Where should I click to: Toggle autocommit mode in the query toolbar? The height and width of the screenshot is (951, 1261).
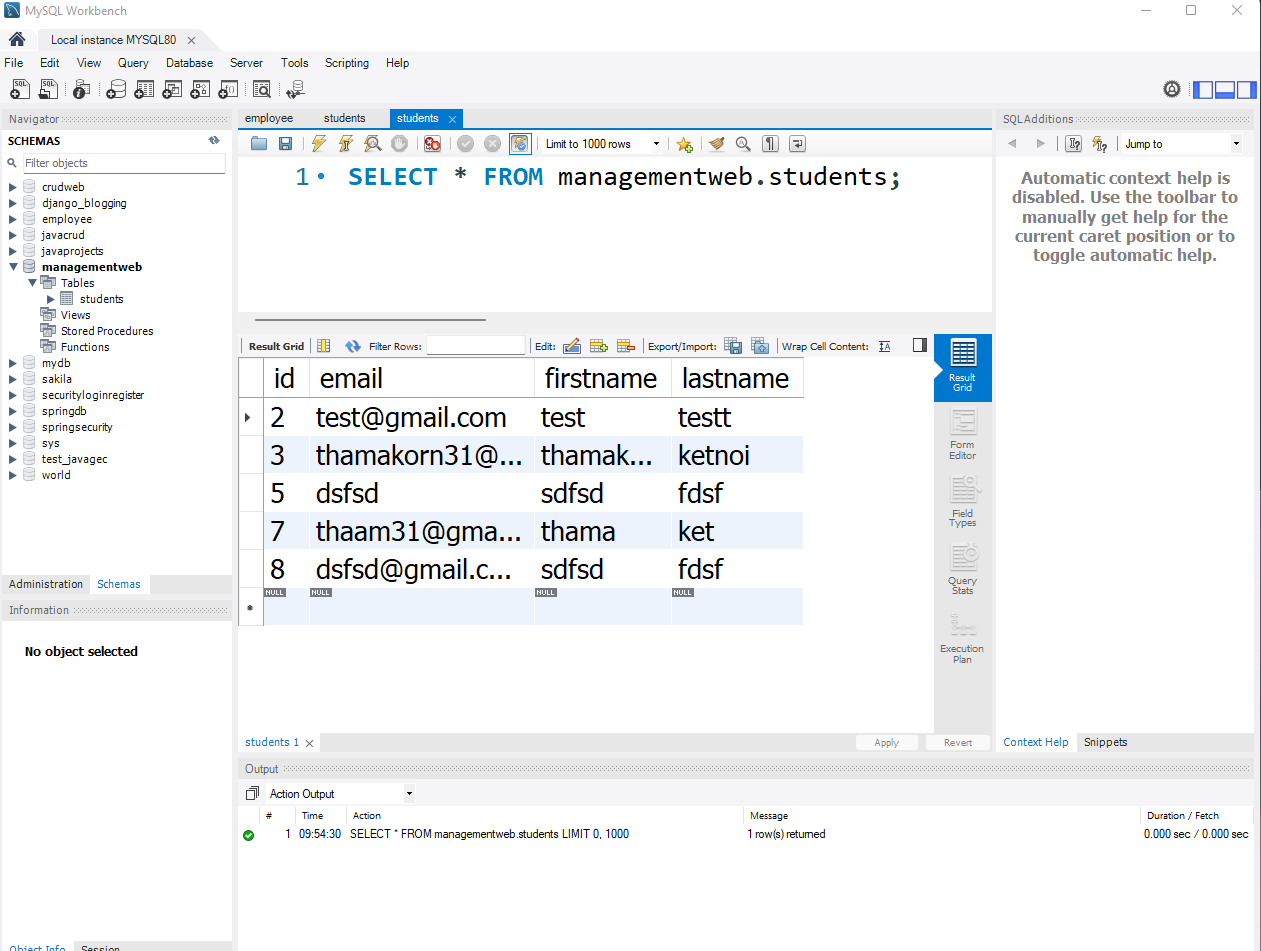[519, 144]
